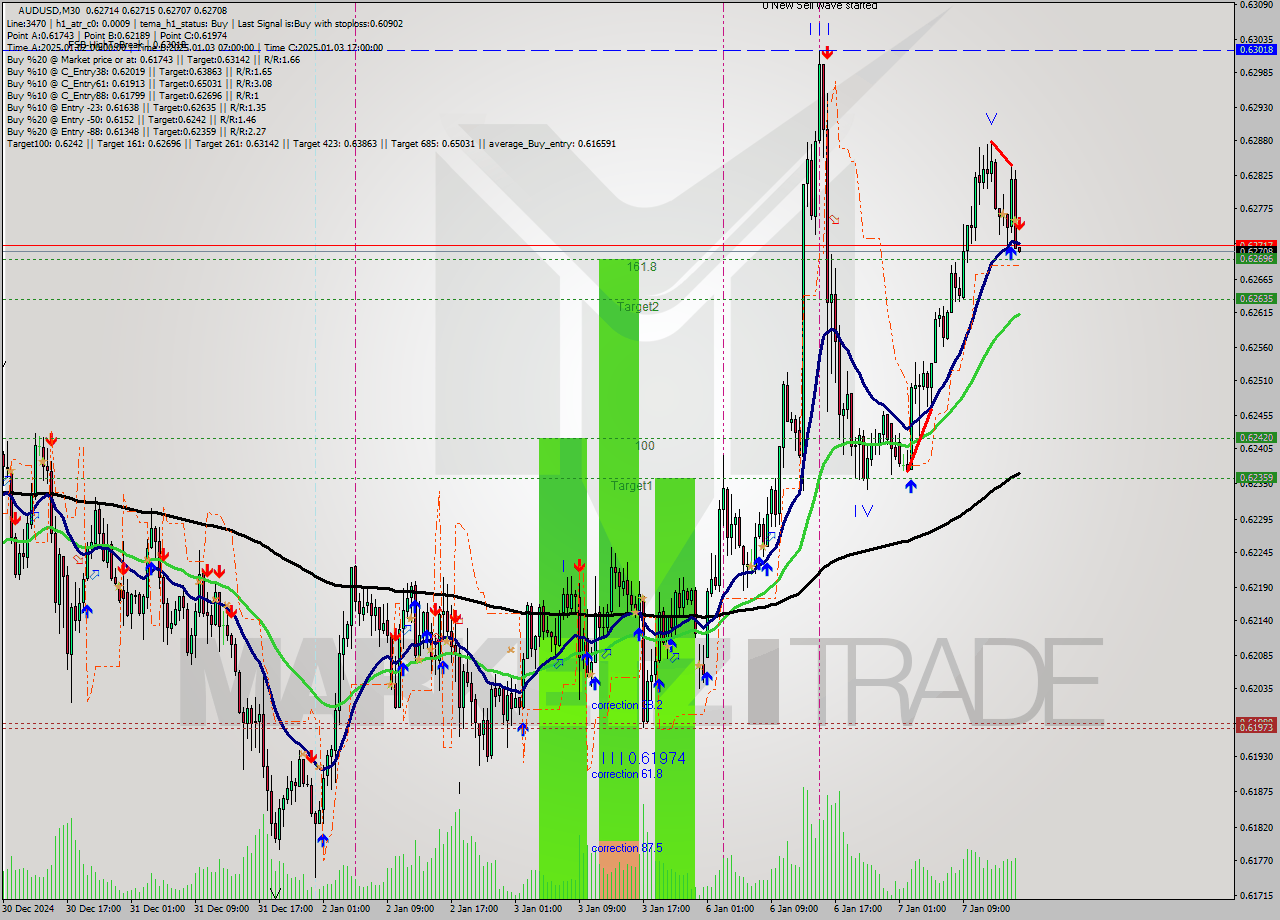Click the green 0.62696 price tag

point(1256,259)
